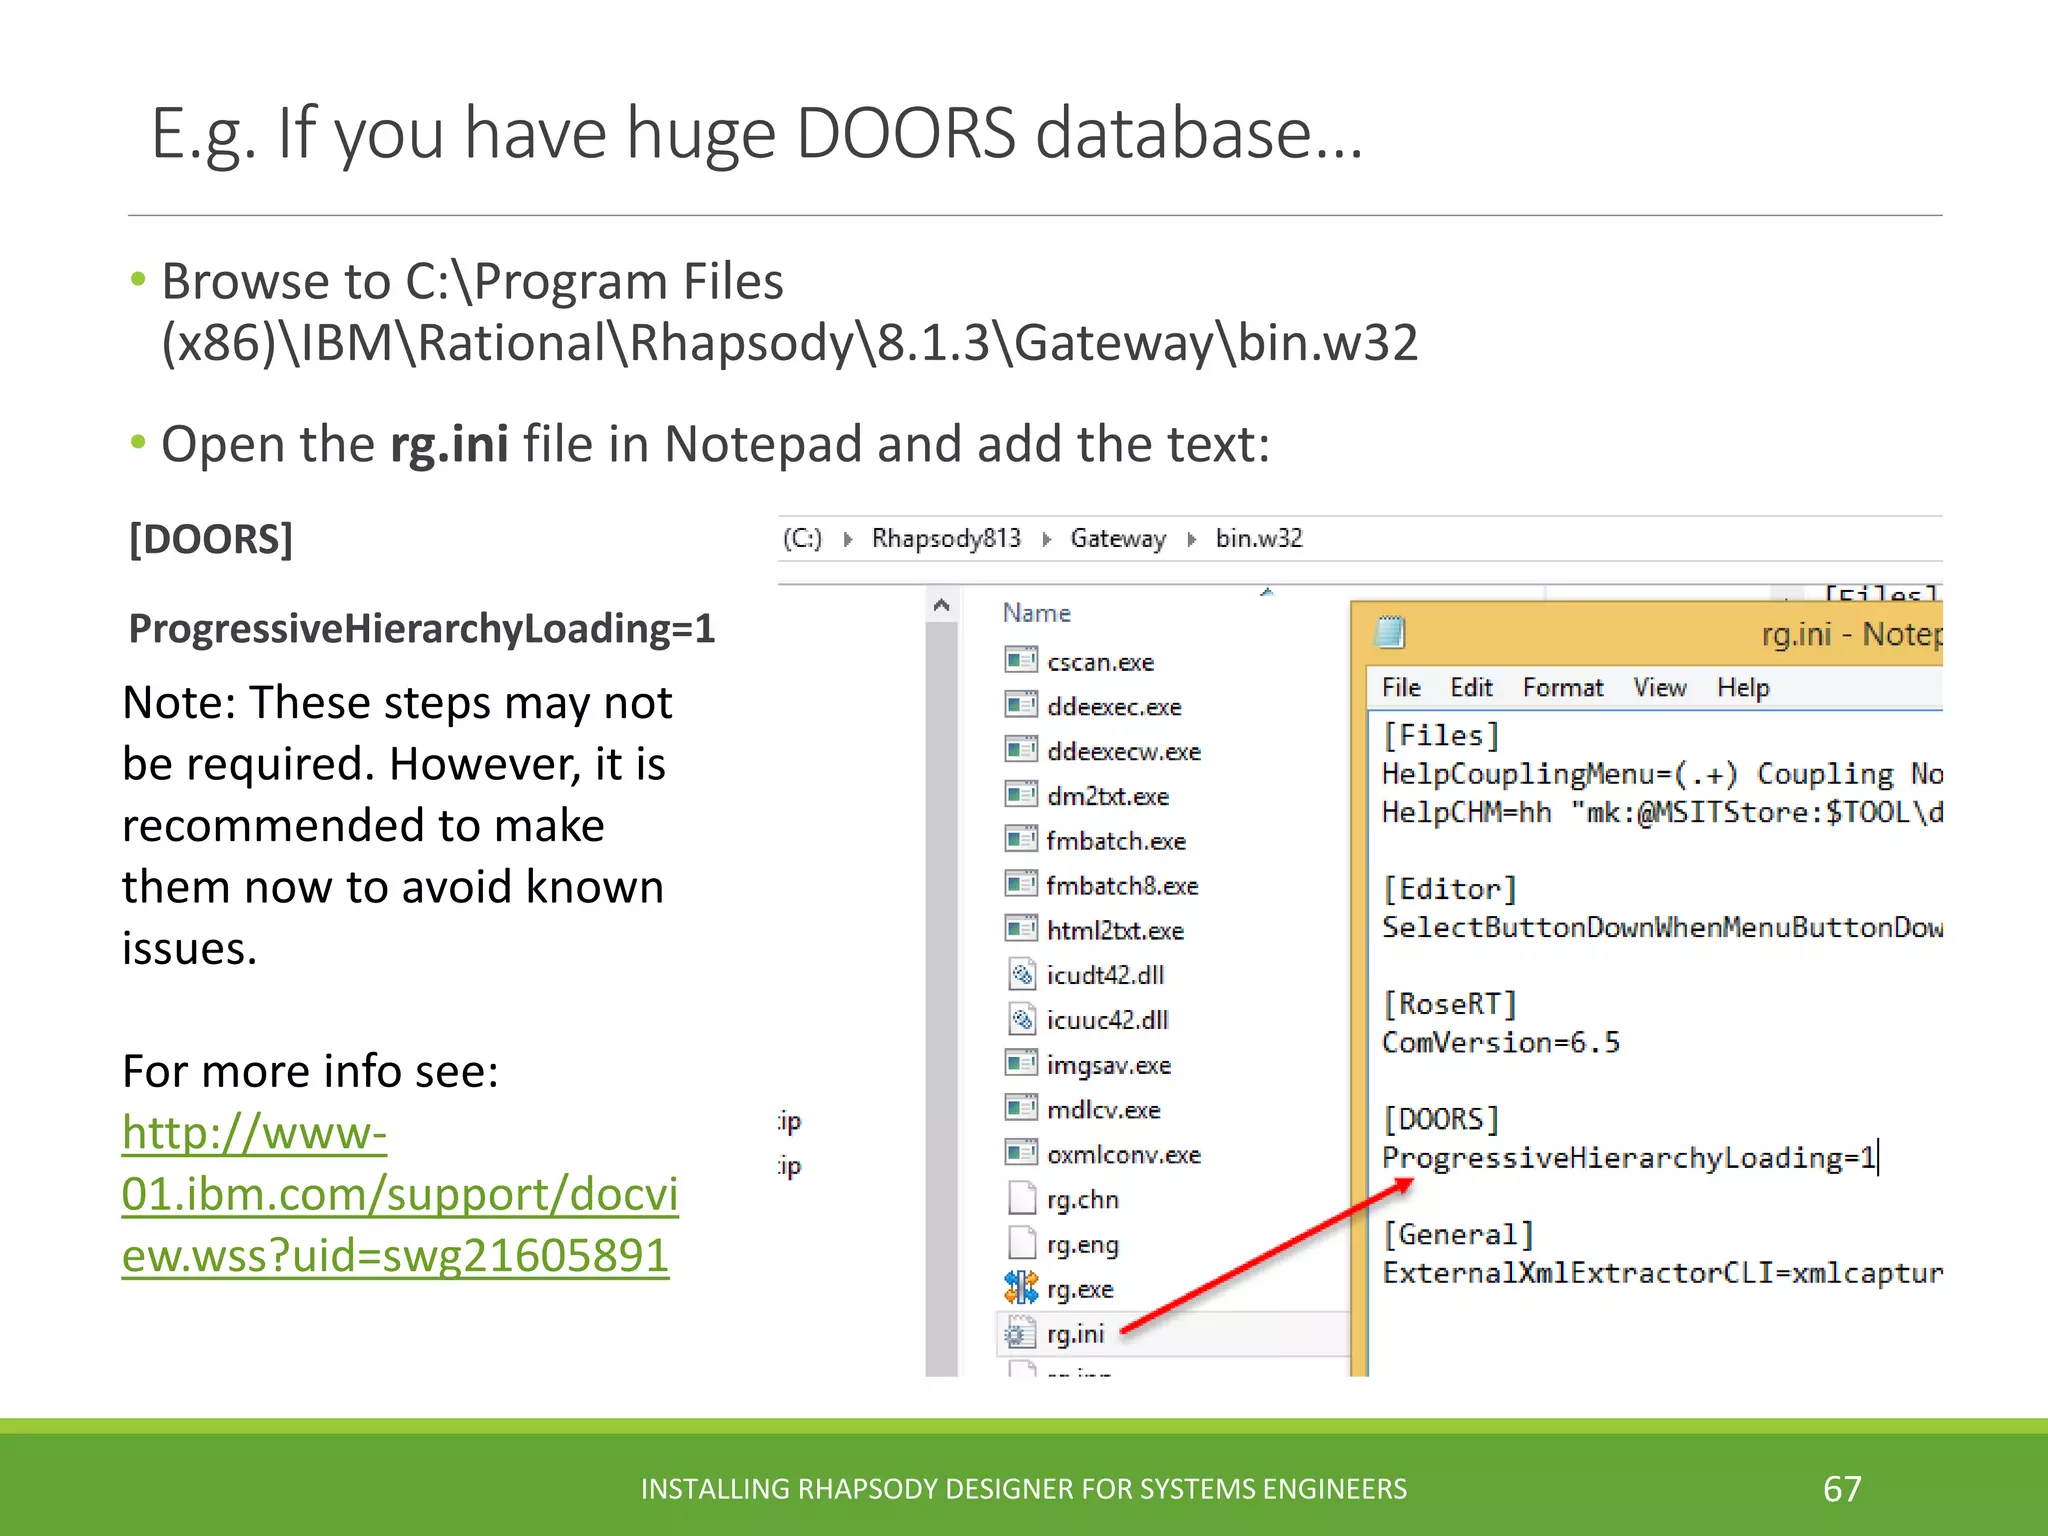Click the [DOORS] line in Notepad
The image size is (2048, 1536).
[1441, 1119]
